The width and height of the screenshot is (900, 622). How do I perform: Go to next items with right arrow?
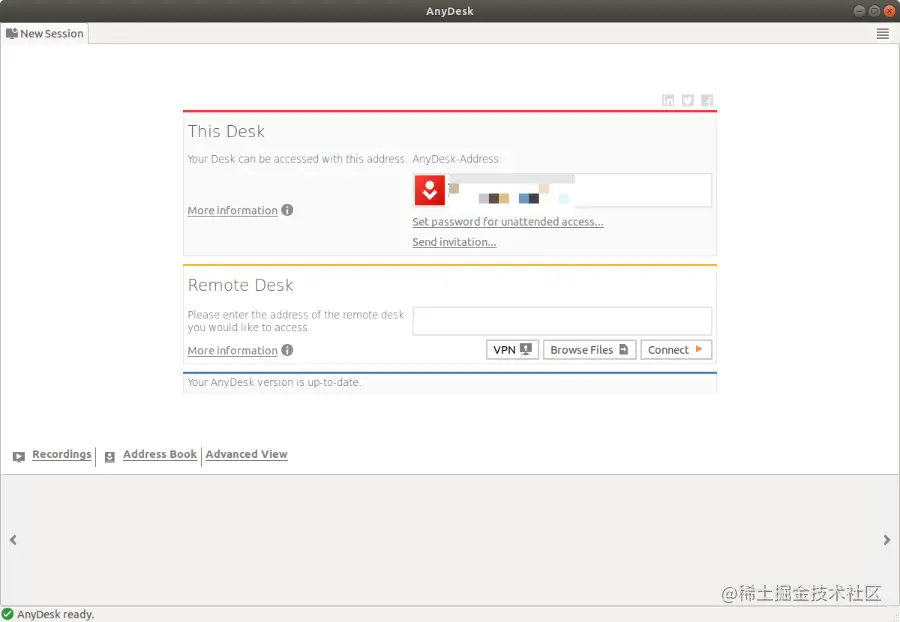click(x=887, y=540)
